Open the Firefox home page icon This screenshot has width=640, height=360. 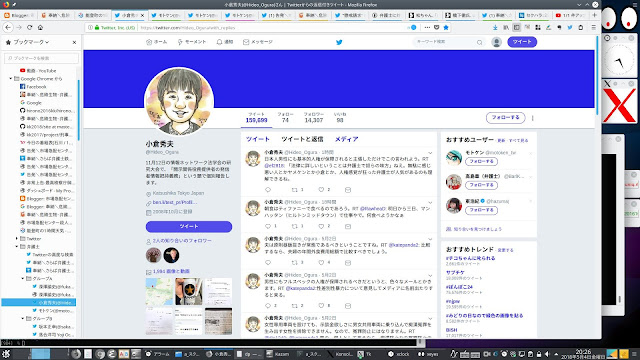coord(40,27)
